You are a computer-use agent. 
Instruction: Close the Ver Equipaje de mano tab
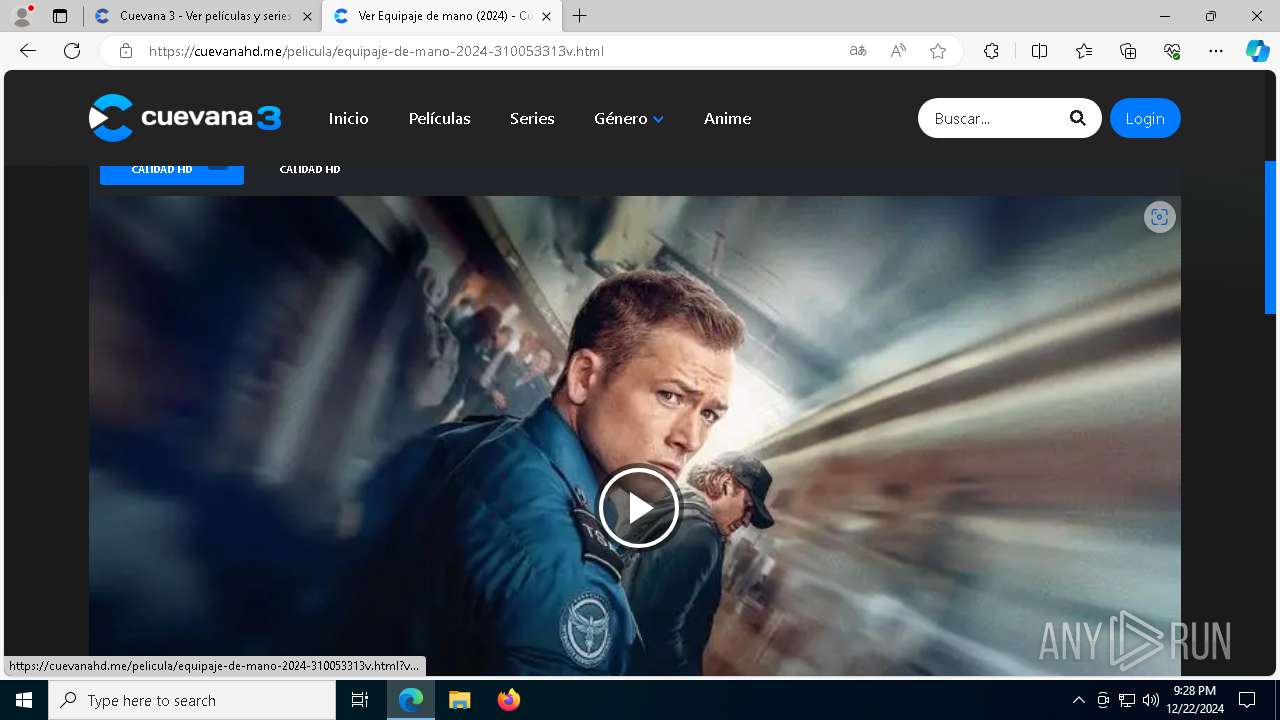click(546, 16)
